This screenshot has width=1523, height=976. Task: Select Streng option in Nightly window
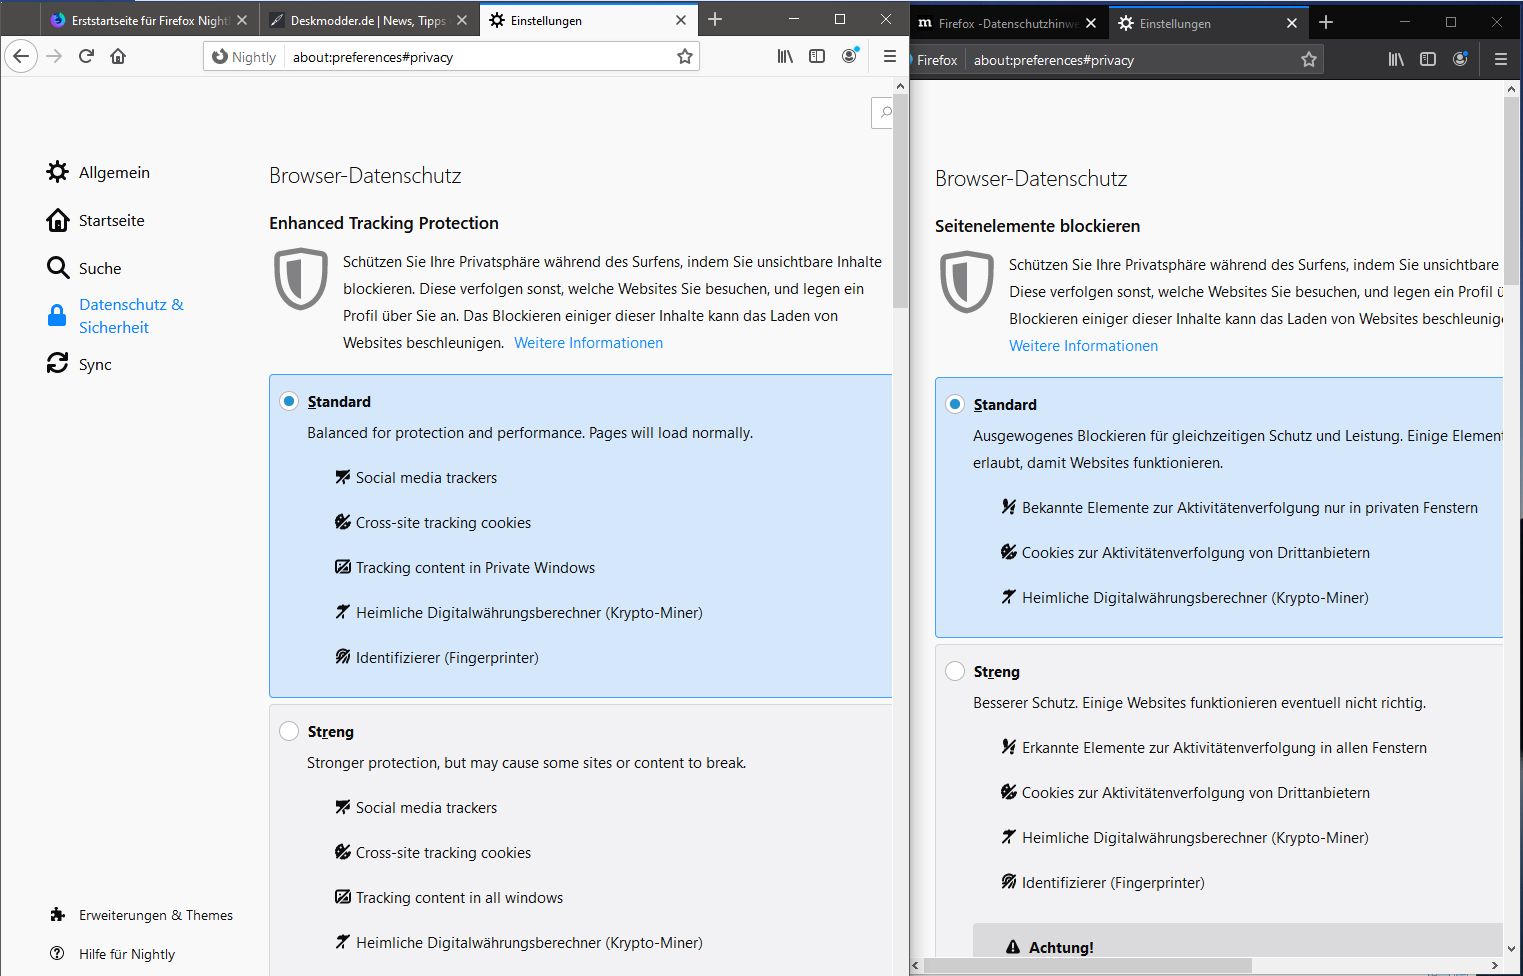click(x=289, y=731)
